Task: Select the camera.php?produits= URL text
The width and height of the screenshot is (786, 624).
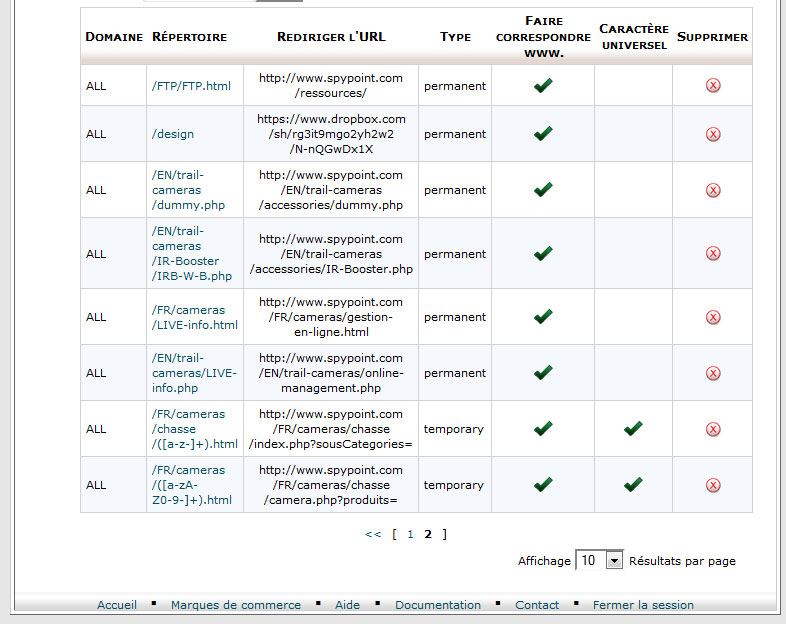Action: 331,485
